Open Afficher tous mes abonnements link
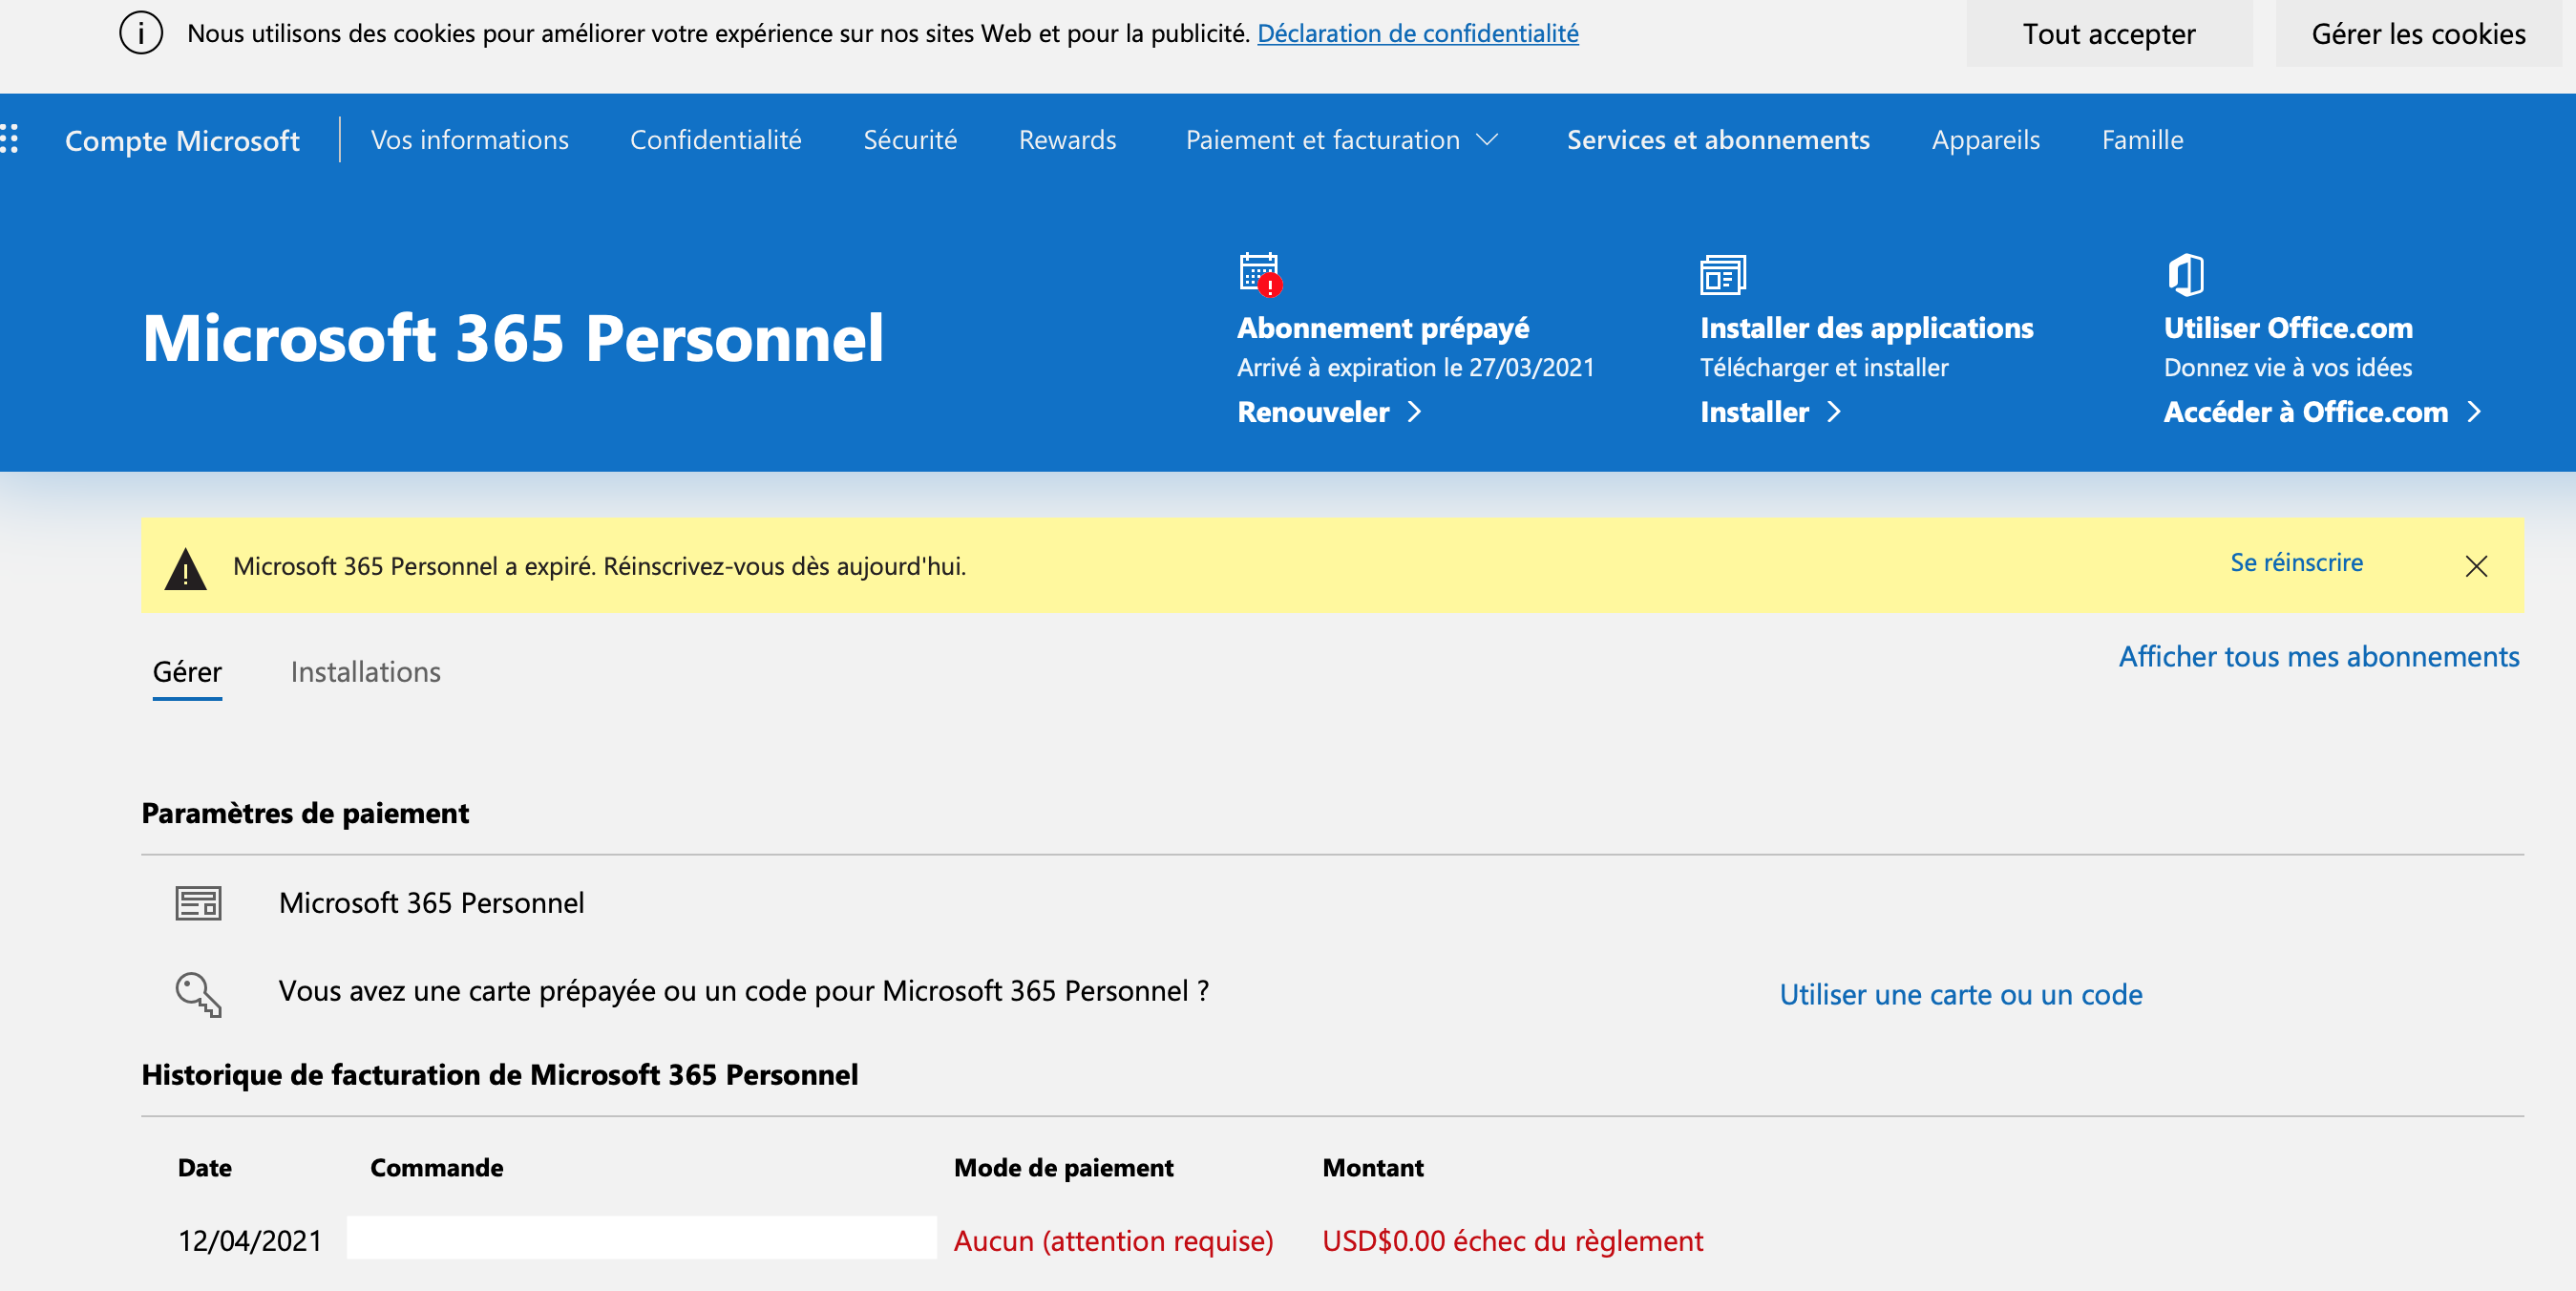Screen dimensions: 2576x1291 2318,657
